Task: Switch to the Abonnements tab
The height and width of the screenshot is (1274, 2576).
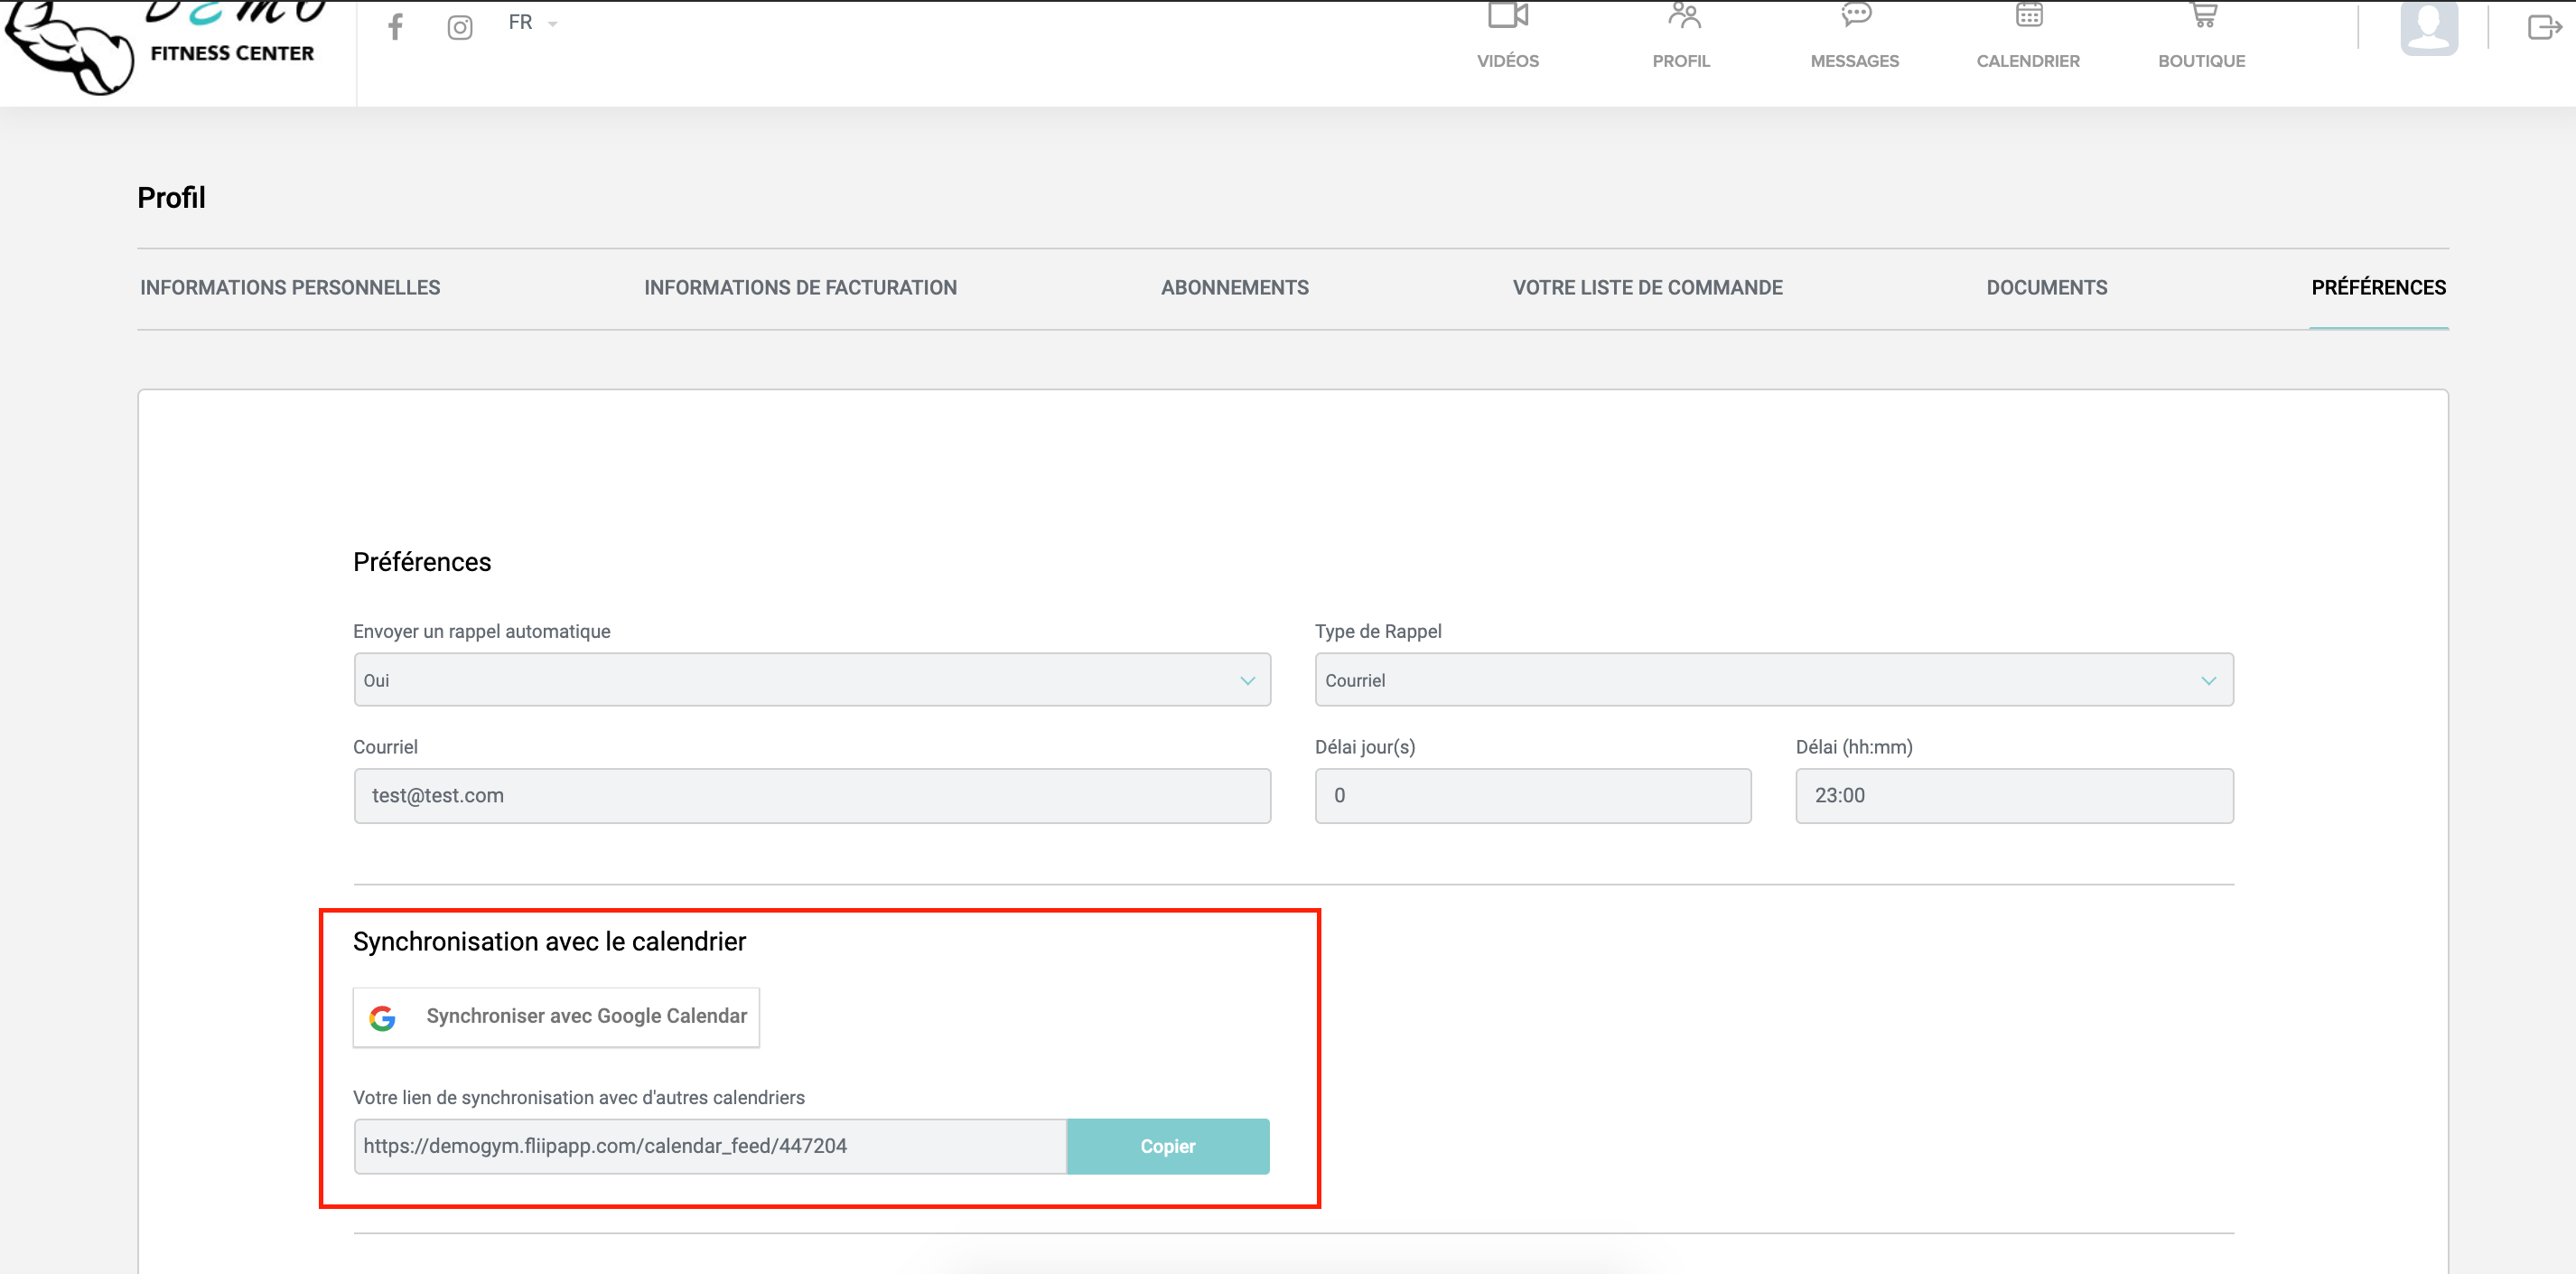Action: 1234,288
